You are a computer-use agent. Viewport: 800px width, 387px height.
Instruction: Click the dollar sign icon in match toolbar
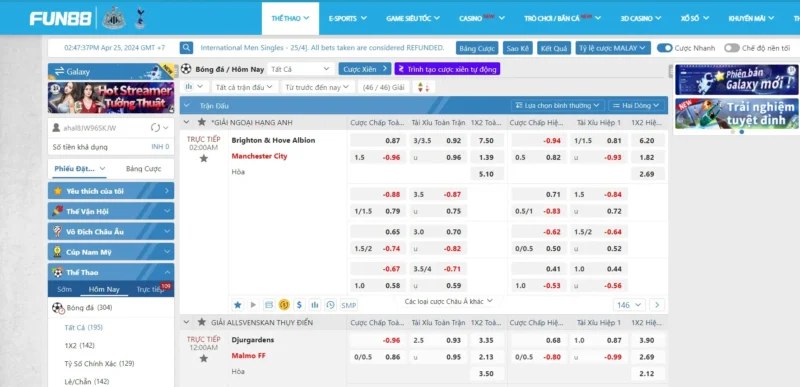299,305
